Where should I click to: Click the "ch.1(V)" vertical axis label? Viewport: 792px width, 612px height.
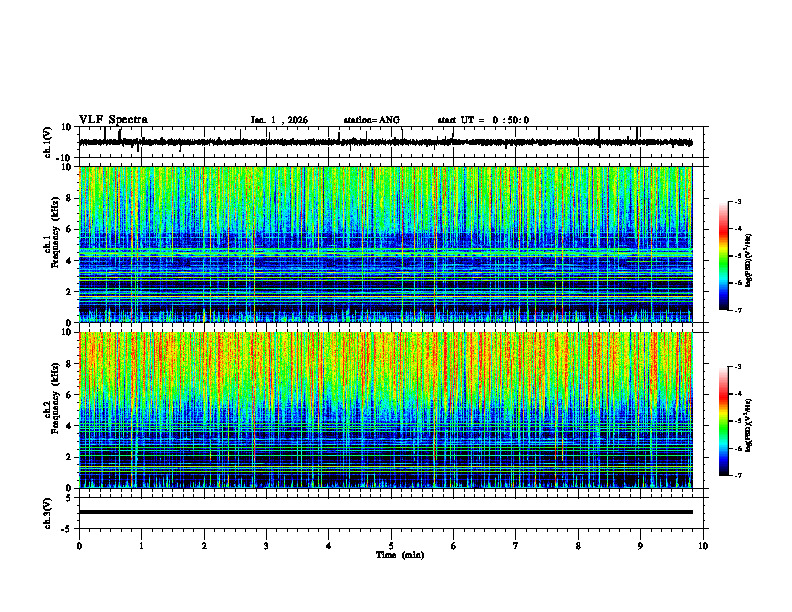click(48, 142)
